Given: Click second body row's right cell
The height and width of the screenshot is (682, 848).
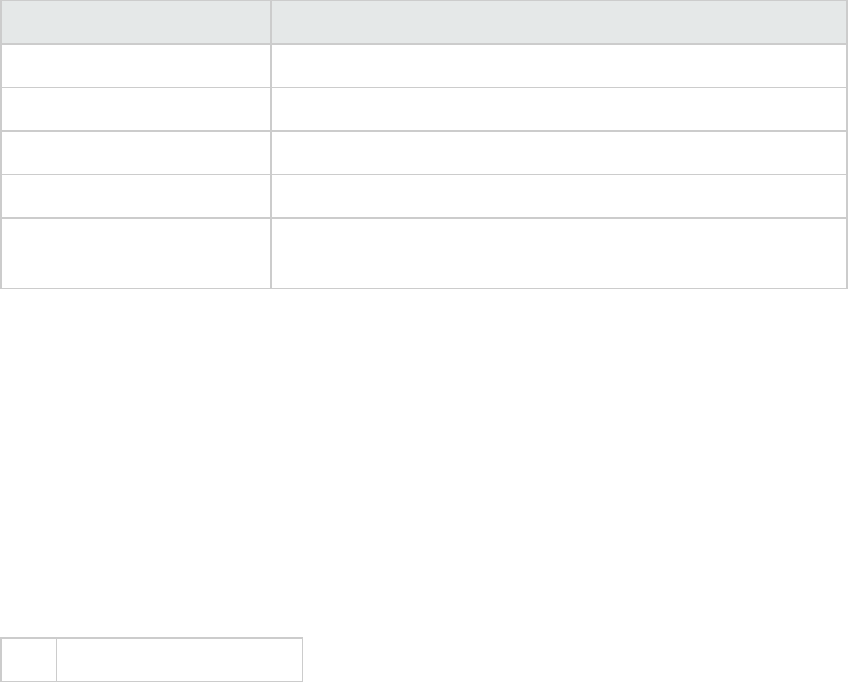Looking at the screenshot, I should (559, 108).
